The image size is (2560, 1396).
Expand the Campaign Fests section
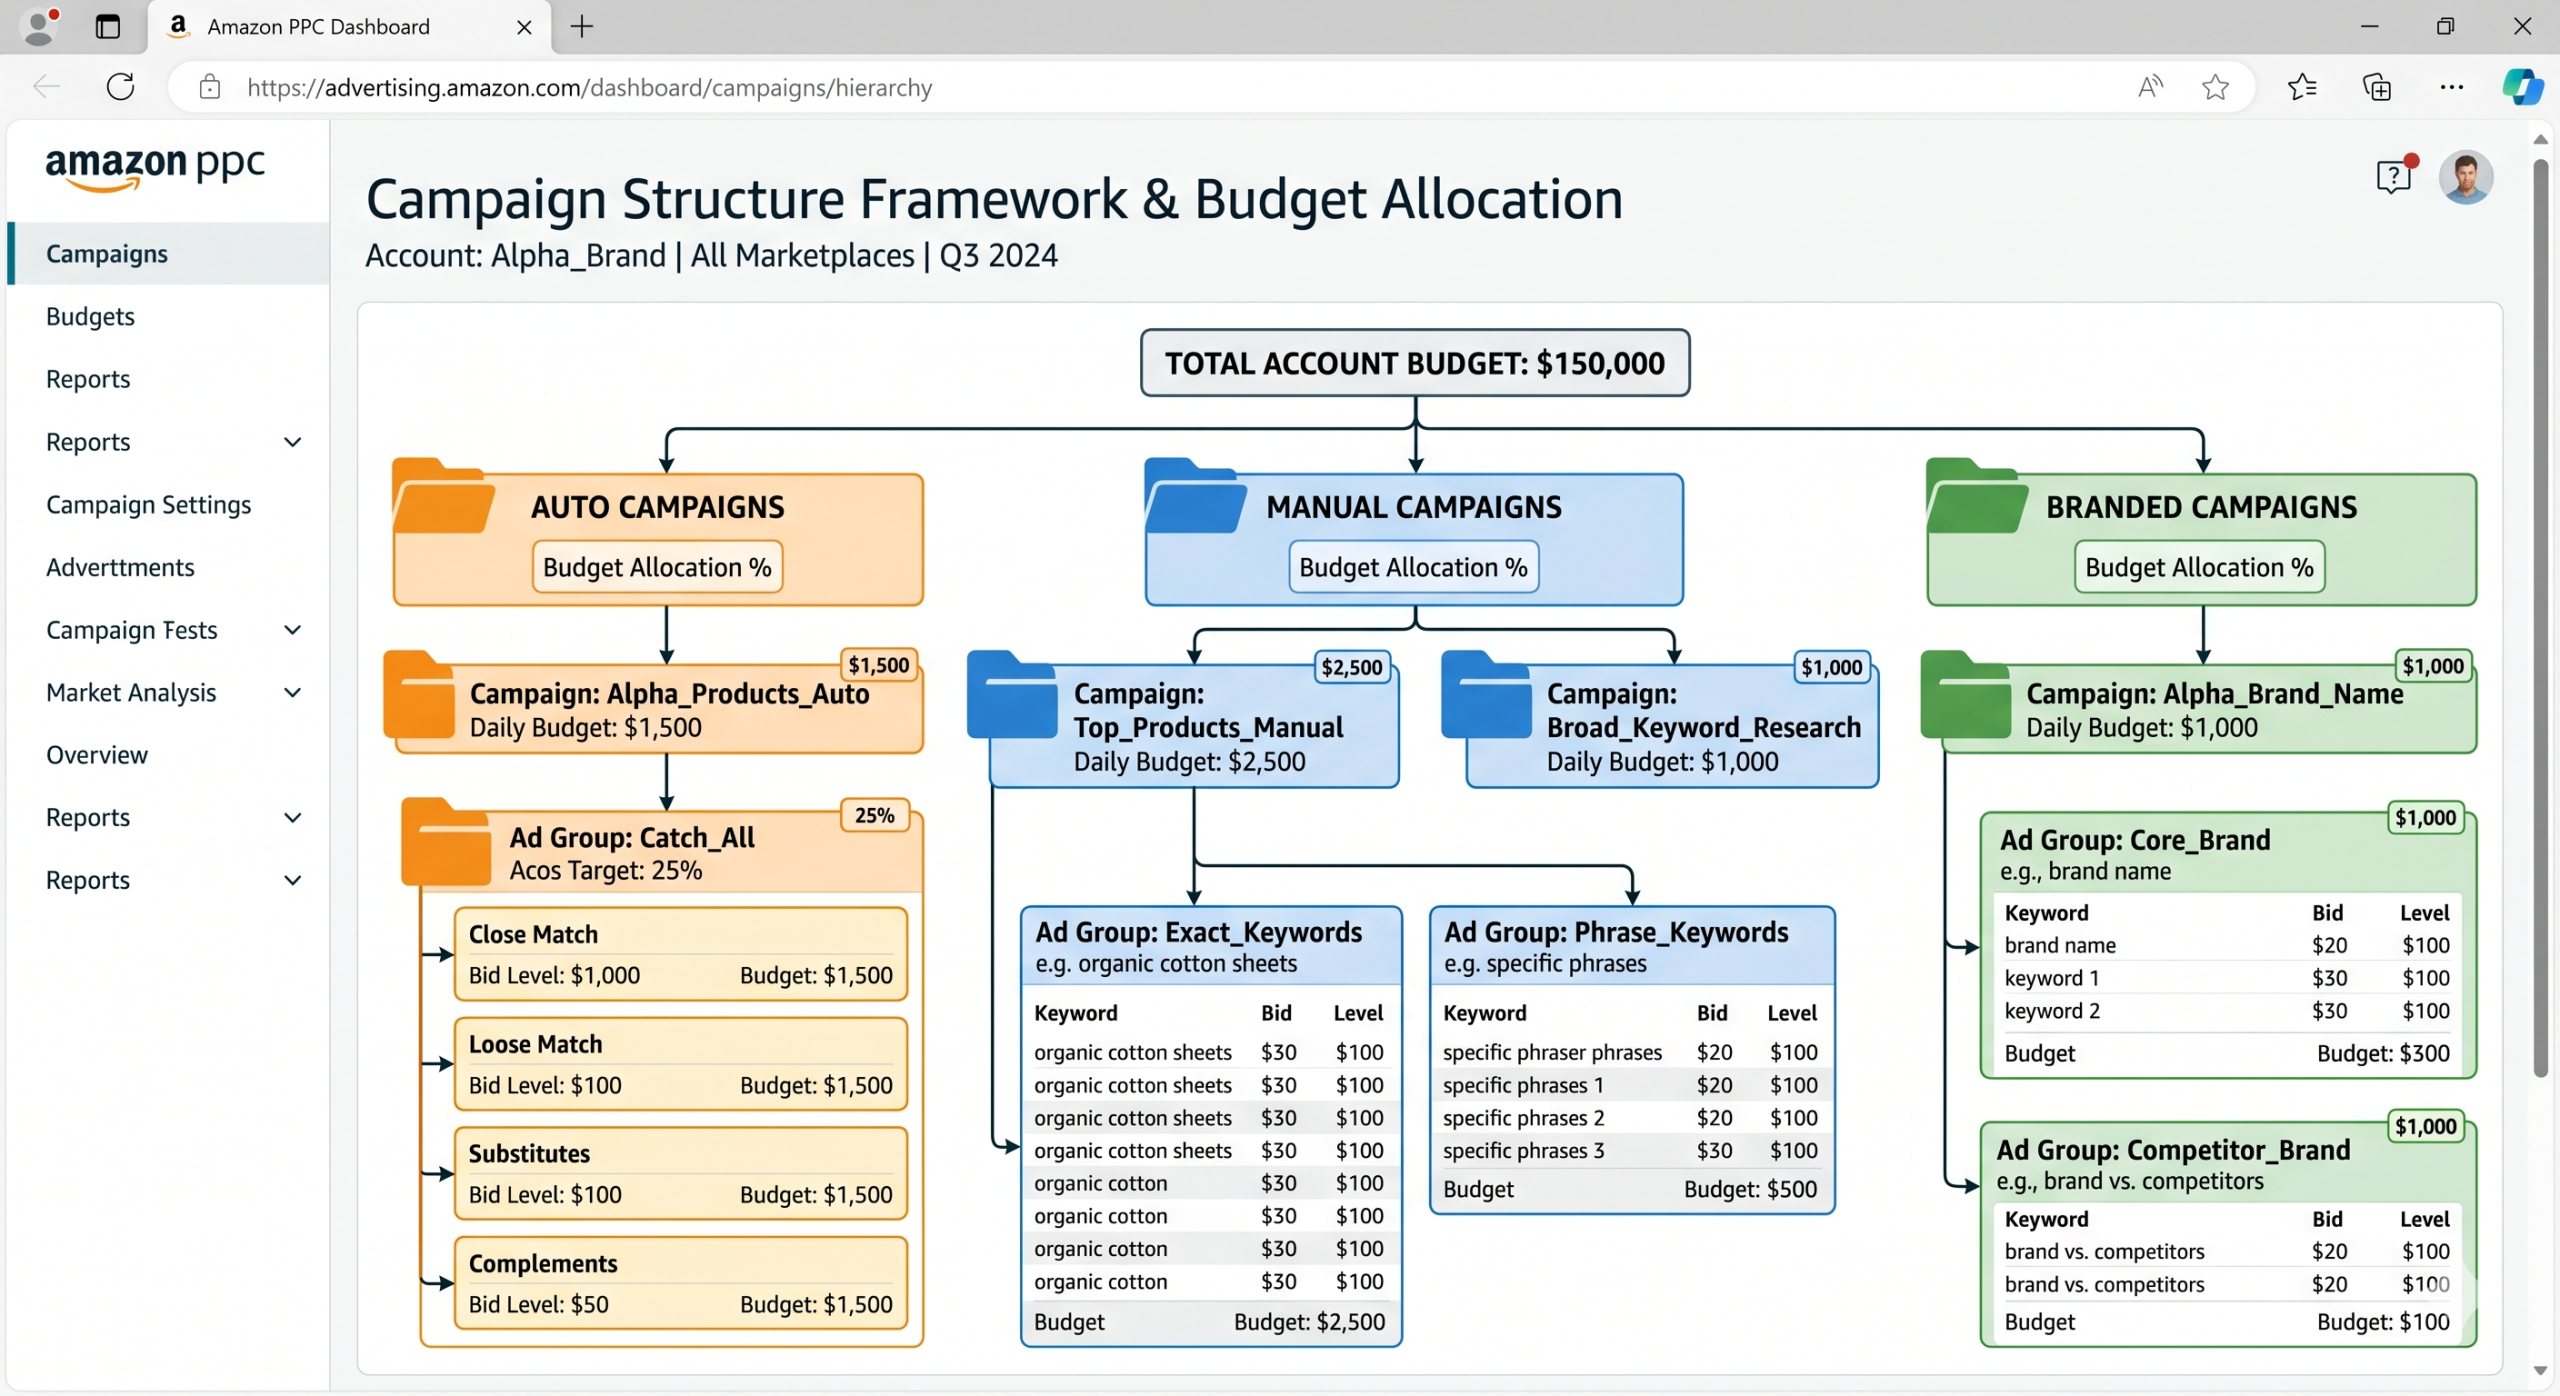(x=293, y=630)
